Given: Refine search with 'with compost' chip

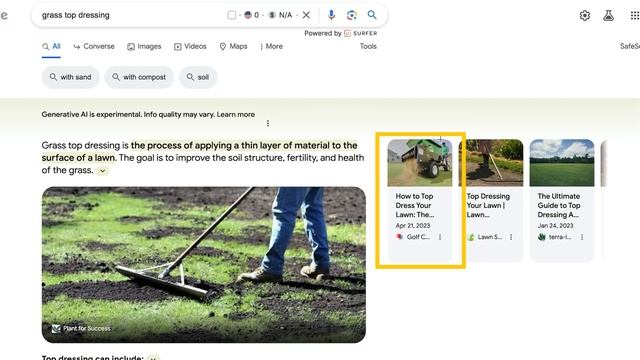Looking at the screenshot, I should pos(139,77).
